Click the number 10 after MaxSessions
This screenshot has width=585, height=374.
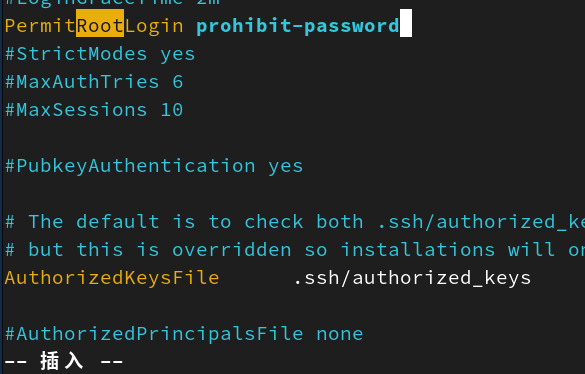click(x=172, y=110)
